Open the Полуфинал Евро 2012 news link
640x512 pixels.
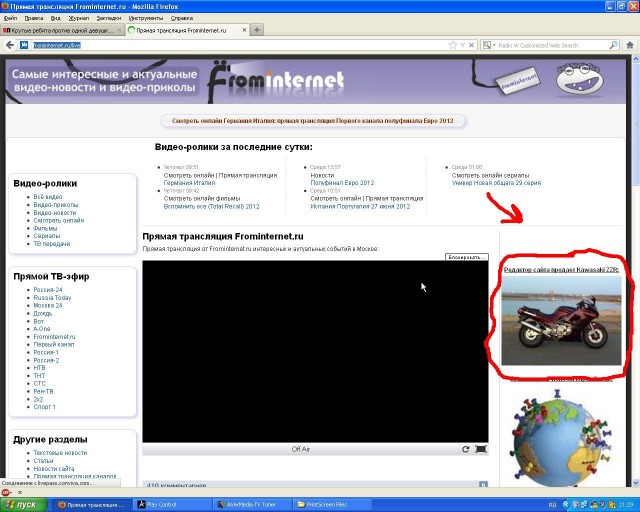point(342,182)
